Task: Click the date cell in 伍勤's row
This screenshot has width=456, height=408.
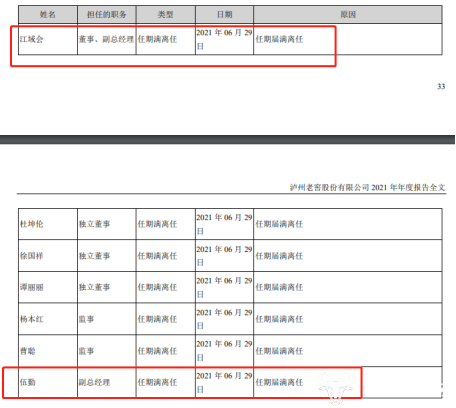Action: (x=224, y=382)
